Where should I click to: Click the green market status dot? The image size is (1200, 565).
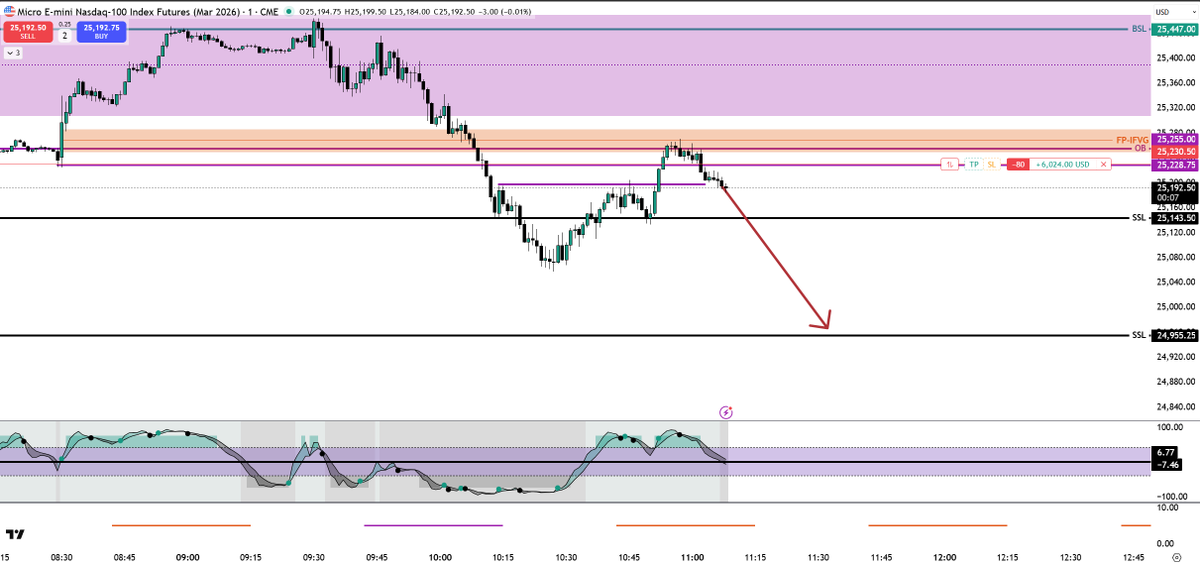click(x=289, y=12)
